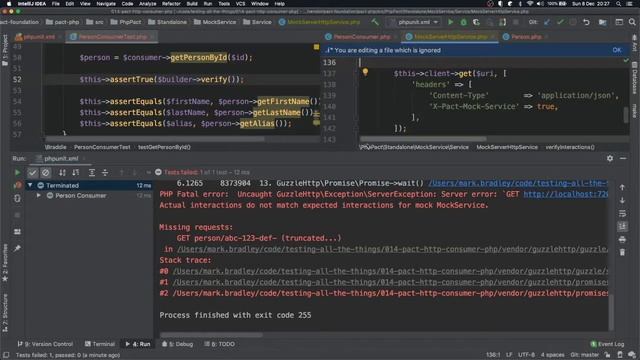
Task: Open the phpunit.xml run configuration dropdown
Action: coord(413,22)
